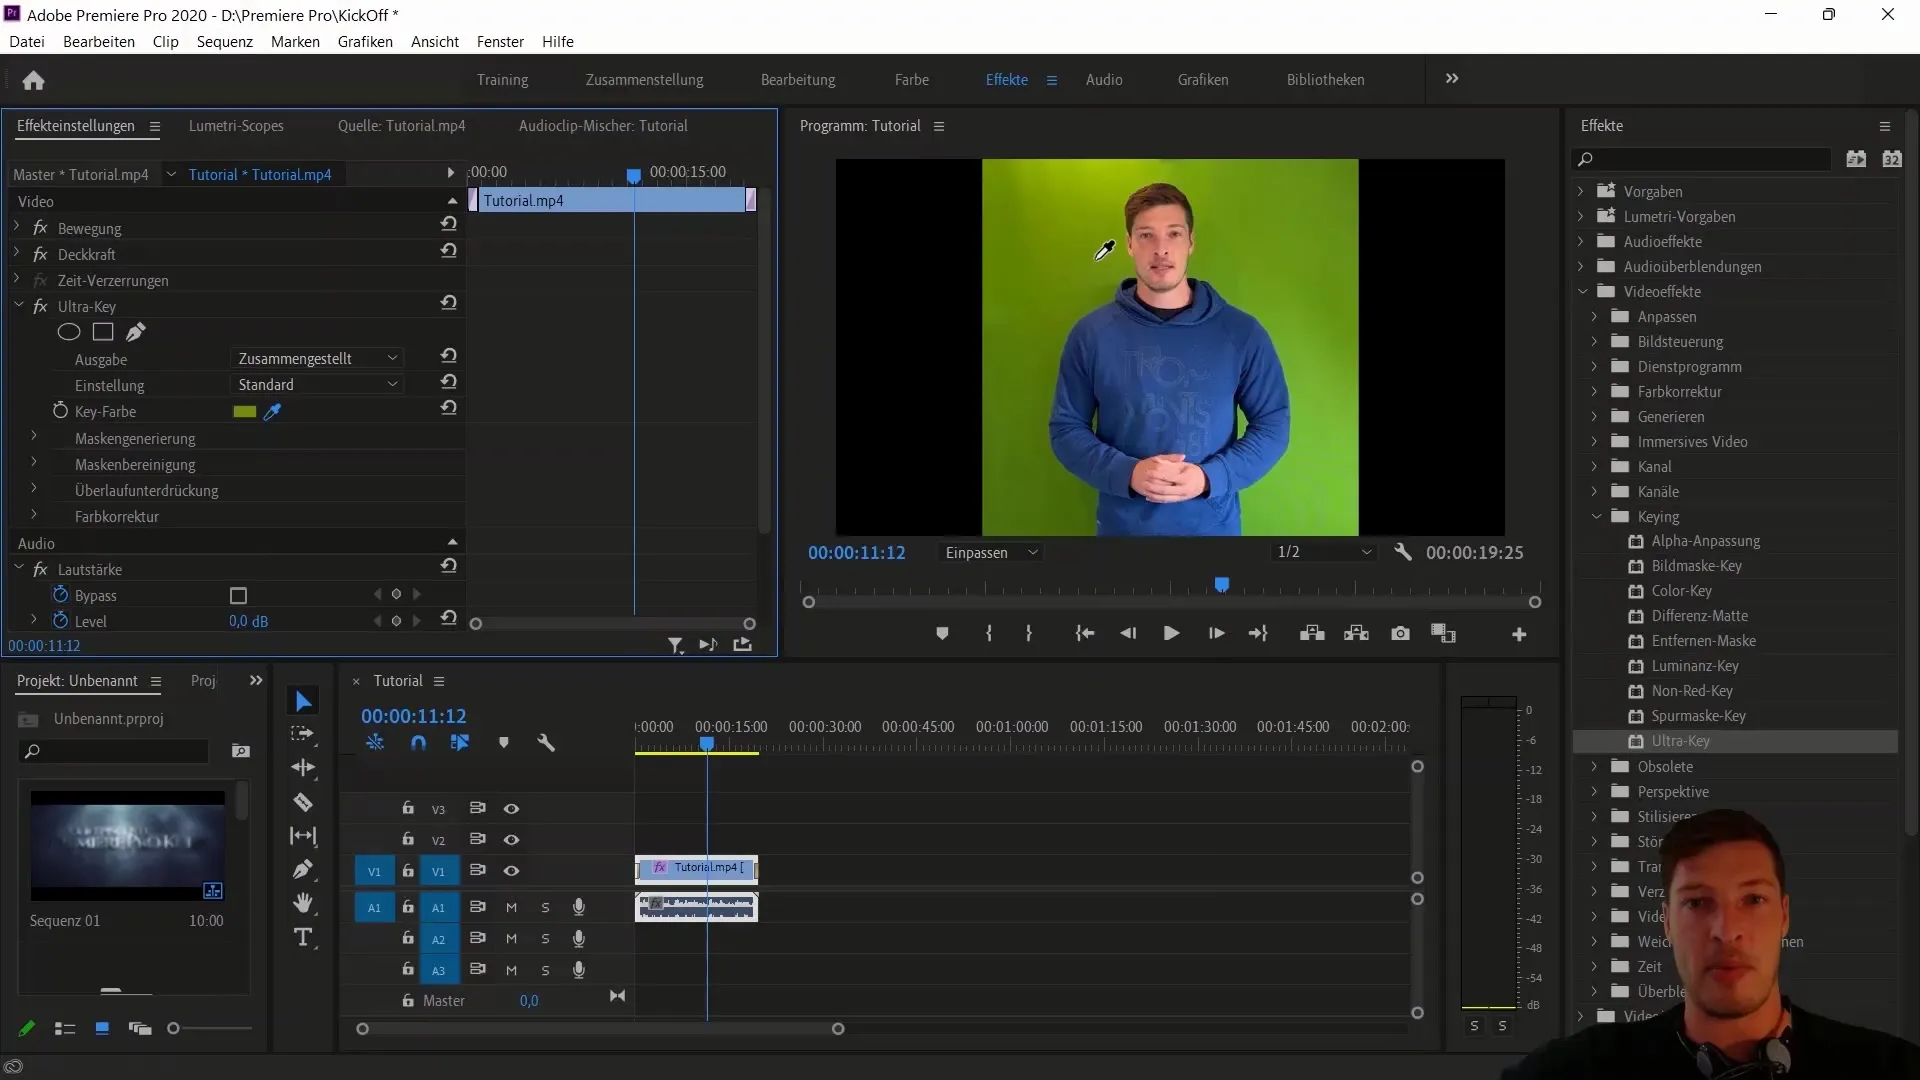Click the Extract button in Program monitor

[1356, 634]
